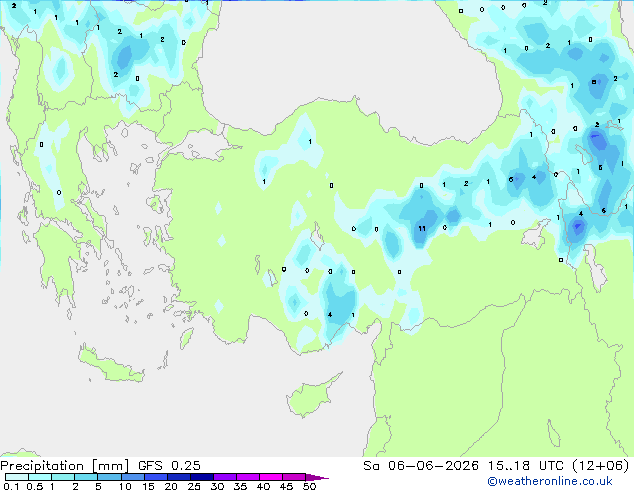
Task: Pick the 1–2 mm legend color box
Action: click(63, 477)
